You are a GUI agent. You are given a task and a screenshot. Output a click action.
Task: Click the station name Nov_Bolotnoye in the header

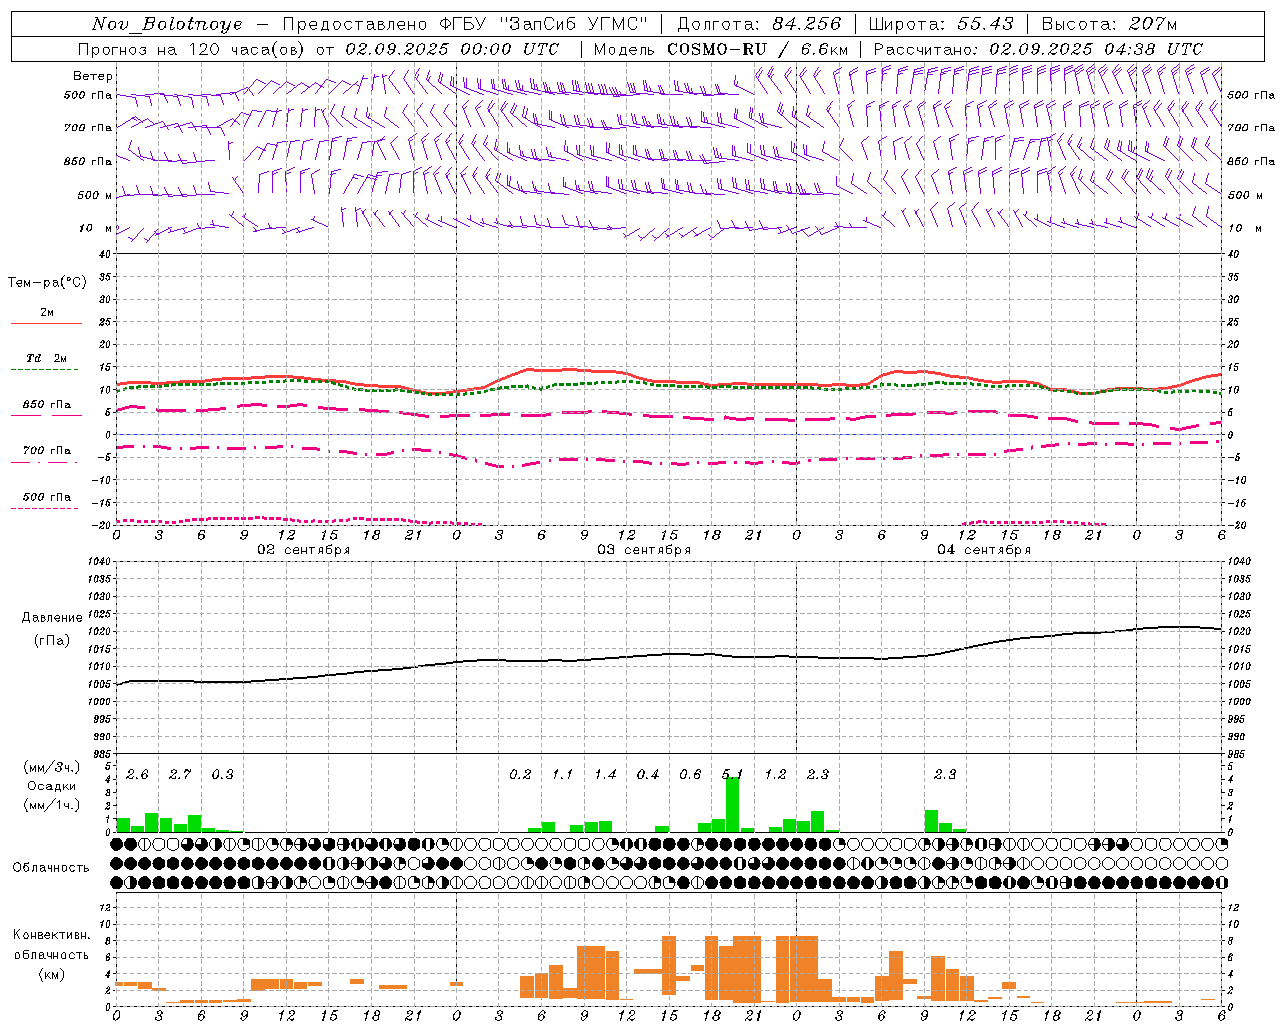[167, 24]
